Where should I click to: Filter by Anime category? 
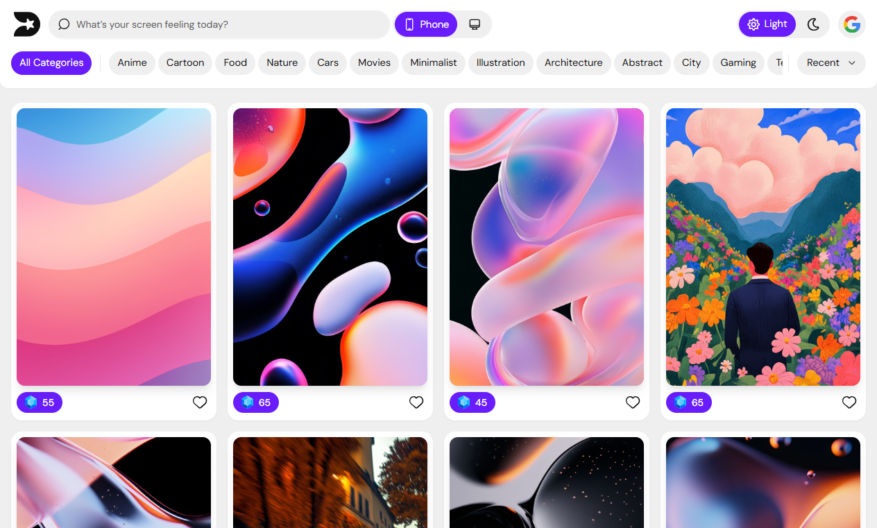tap(132, 63)
